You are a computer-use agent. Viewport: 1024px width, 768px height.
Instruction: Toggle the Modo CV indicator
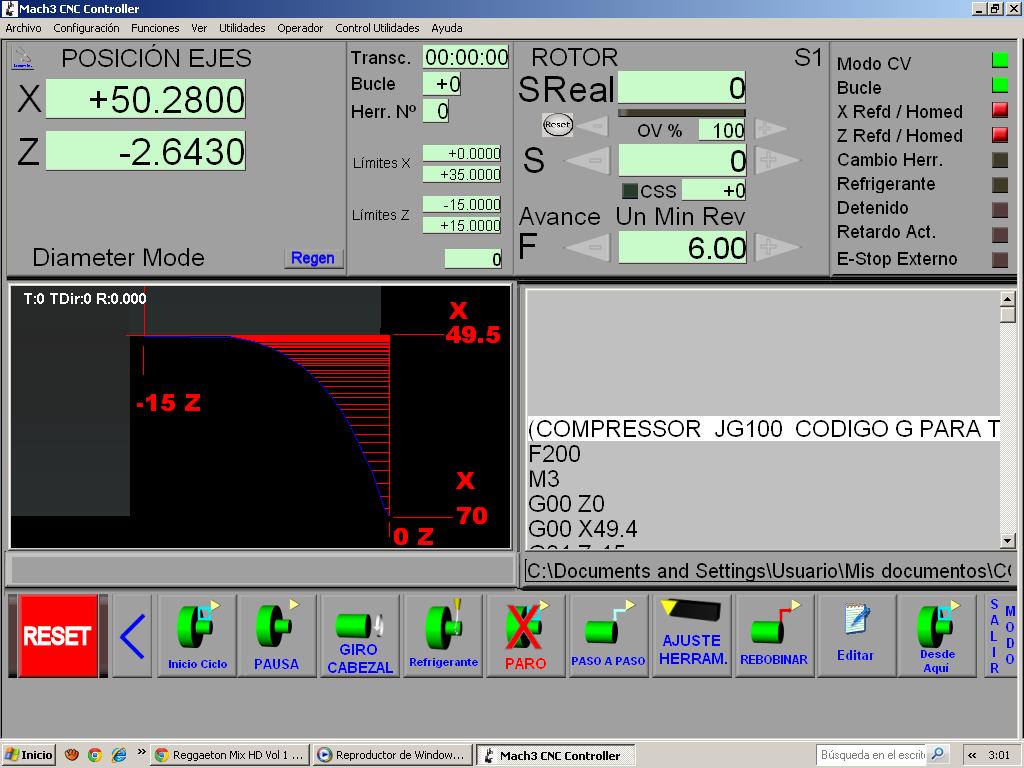click(x=999, y=62)
